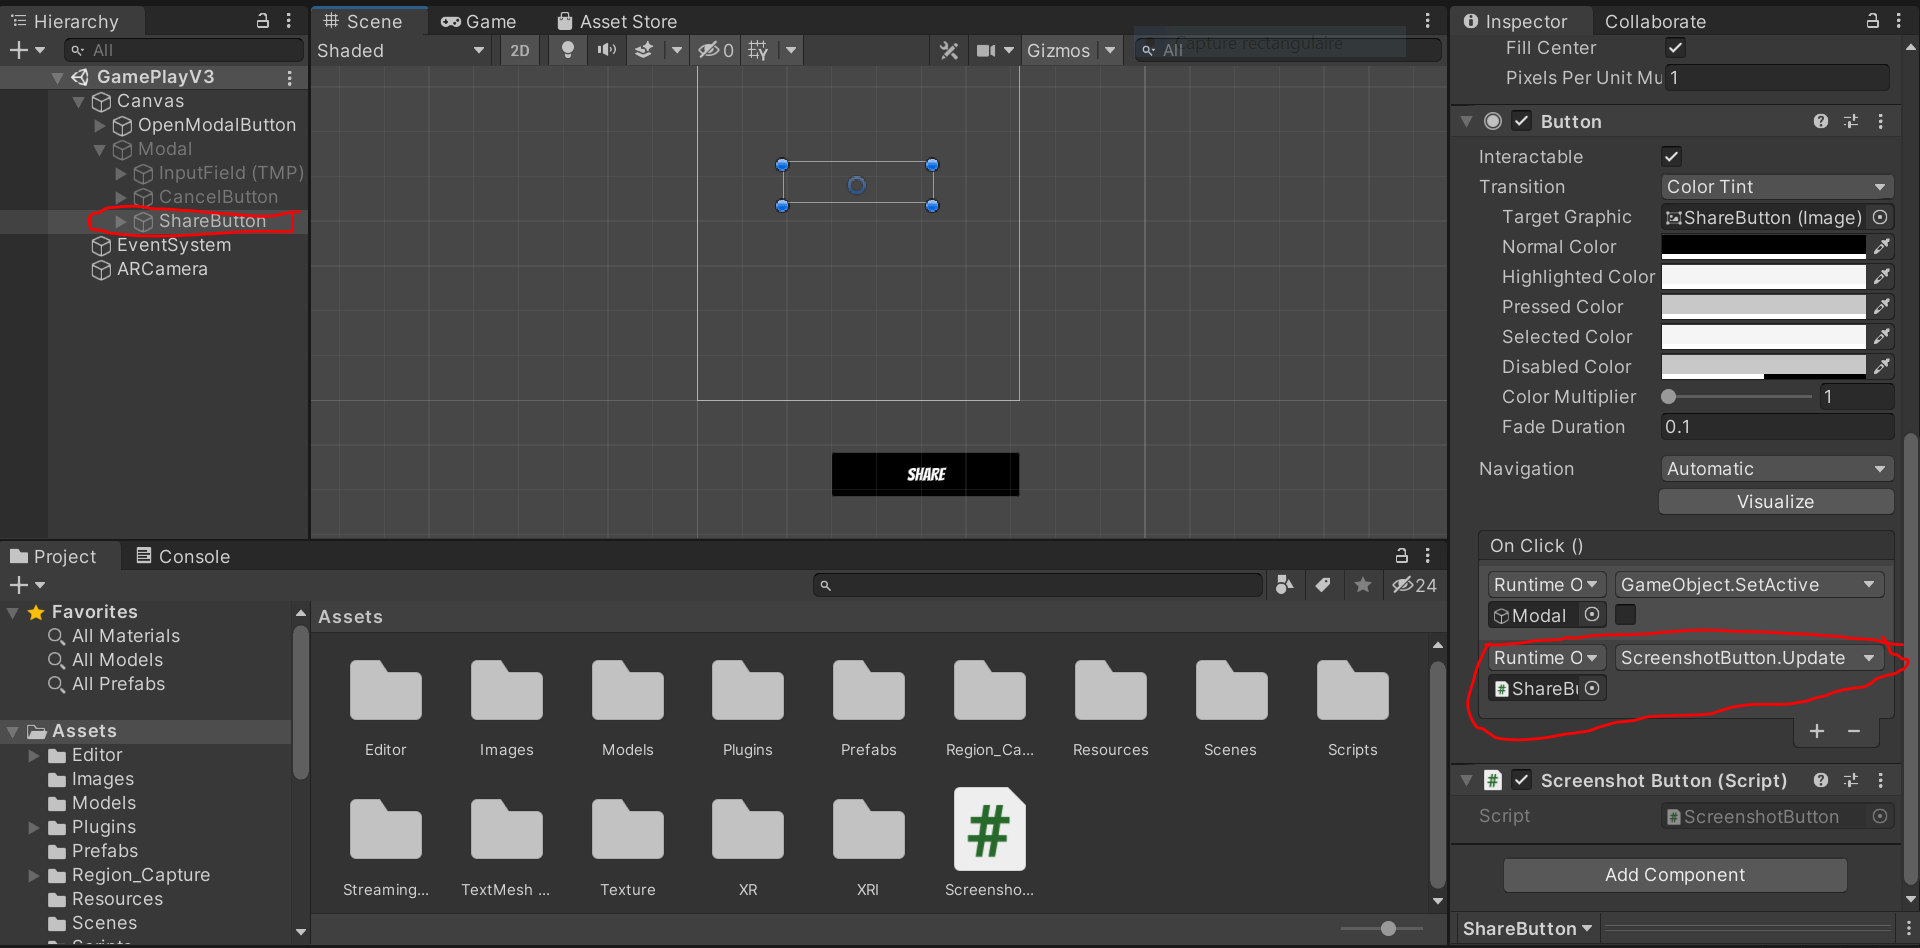Expand OpenModalButton in the Hierarchy

[100, 125]
